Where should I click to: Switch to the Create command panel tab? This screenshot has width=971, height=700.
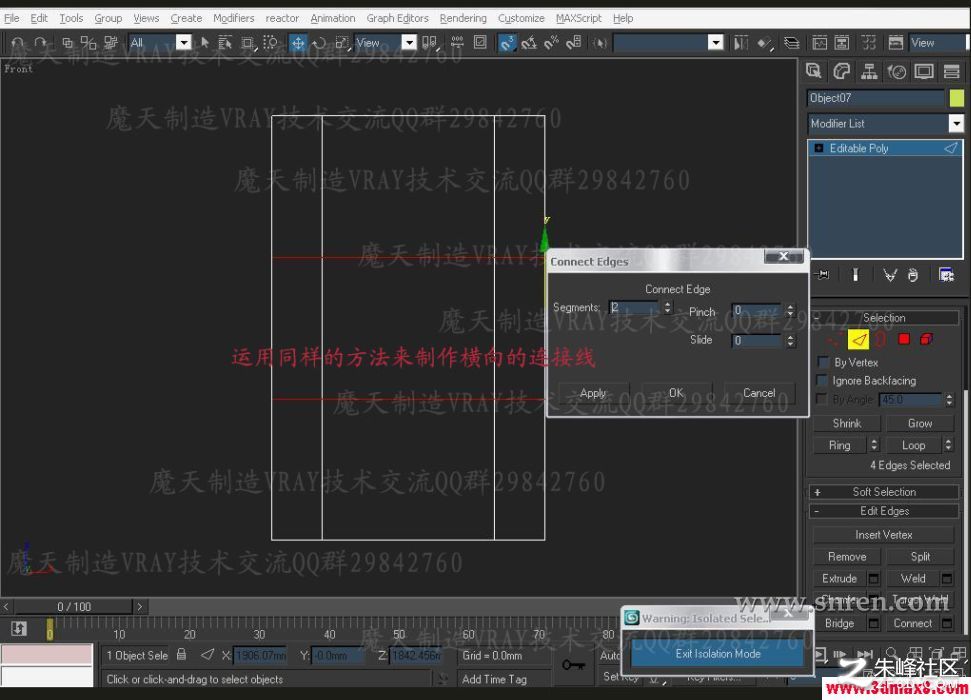814,71
